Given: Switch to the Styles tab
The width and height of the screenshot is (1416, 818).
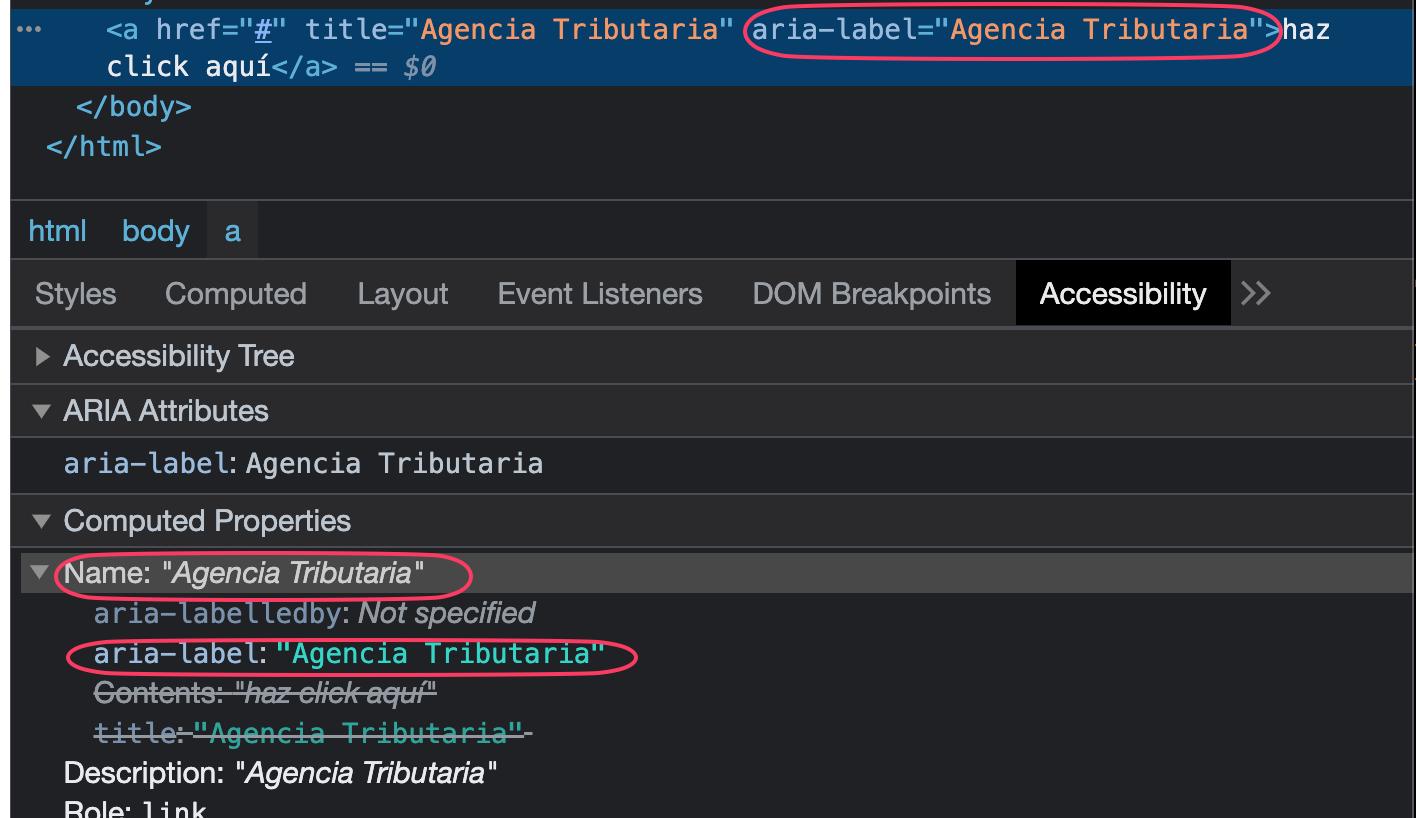Looking at the screenshot, I should 76,294.
